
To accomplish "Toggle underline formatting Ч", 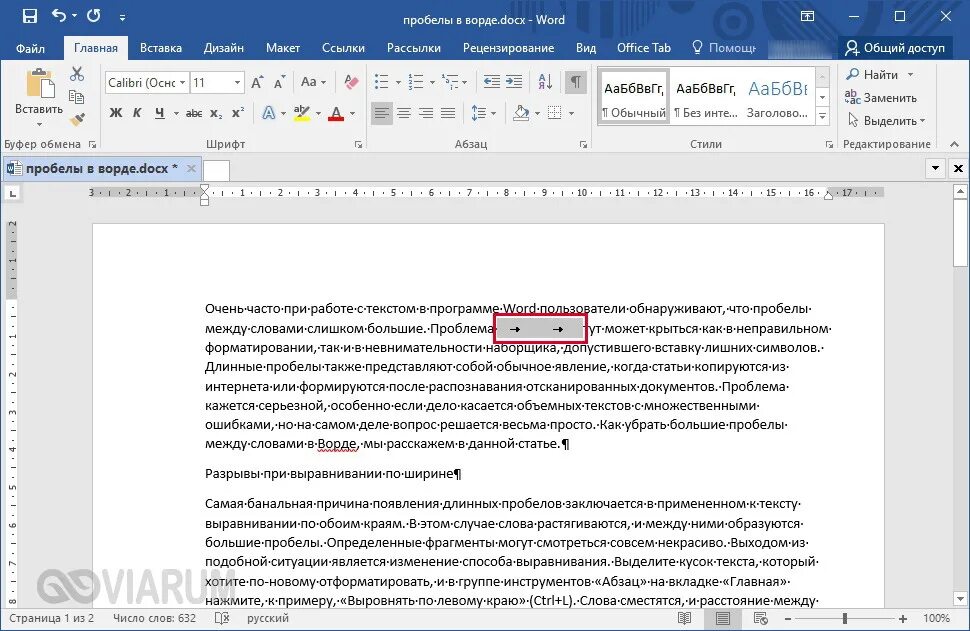I will pyautogui.click(x=160, y=113).
